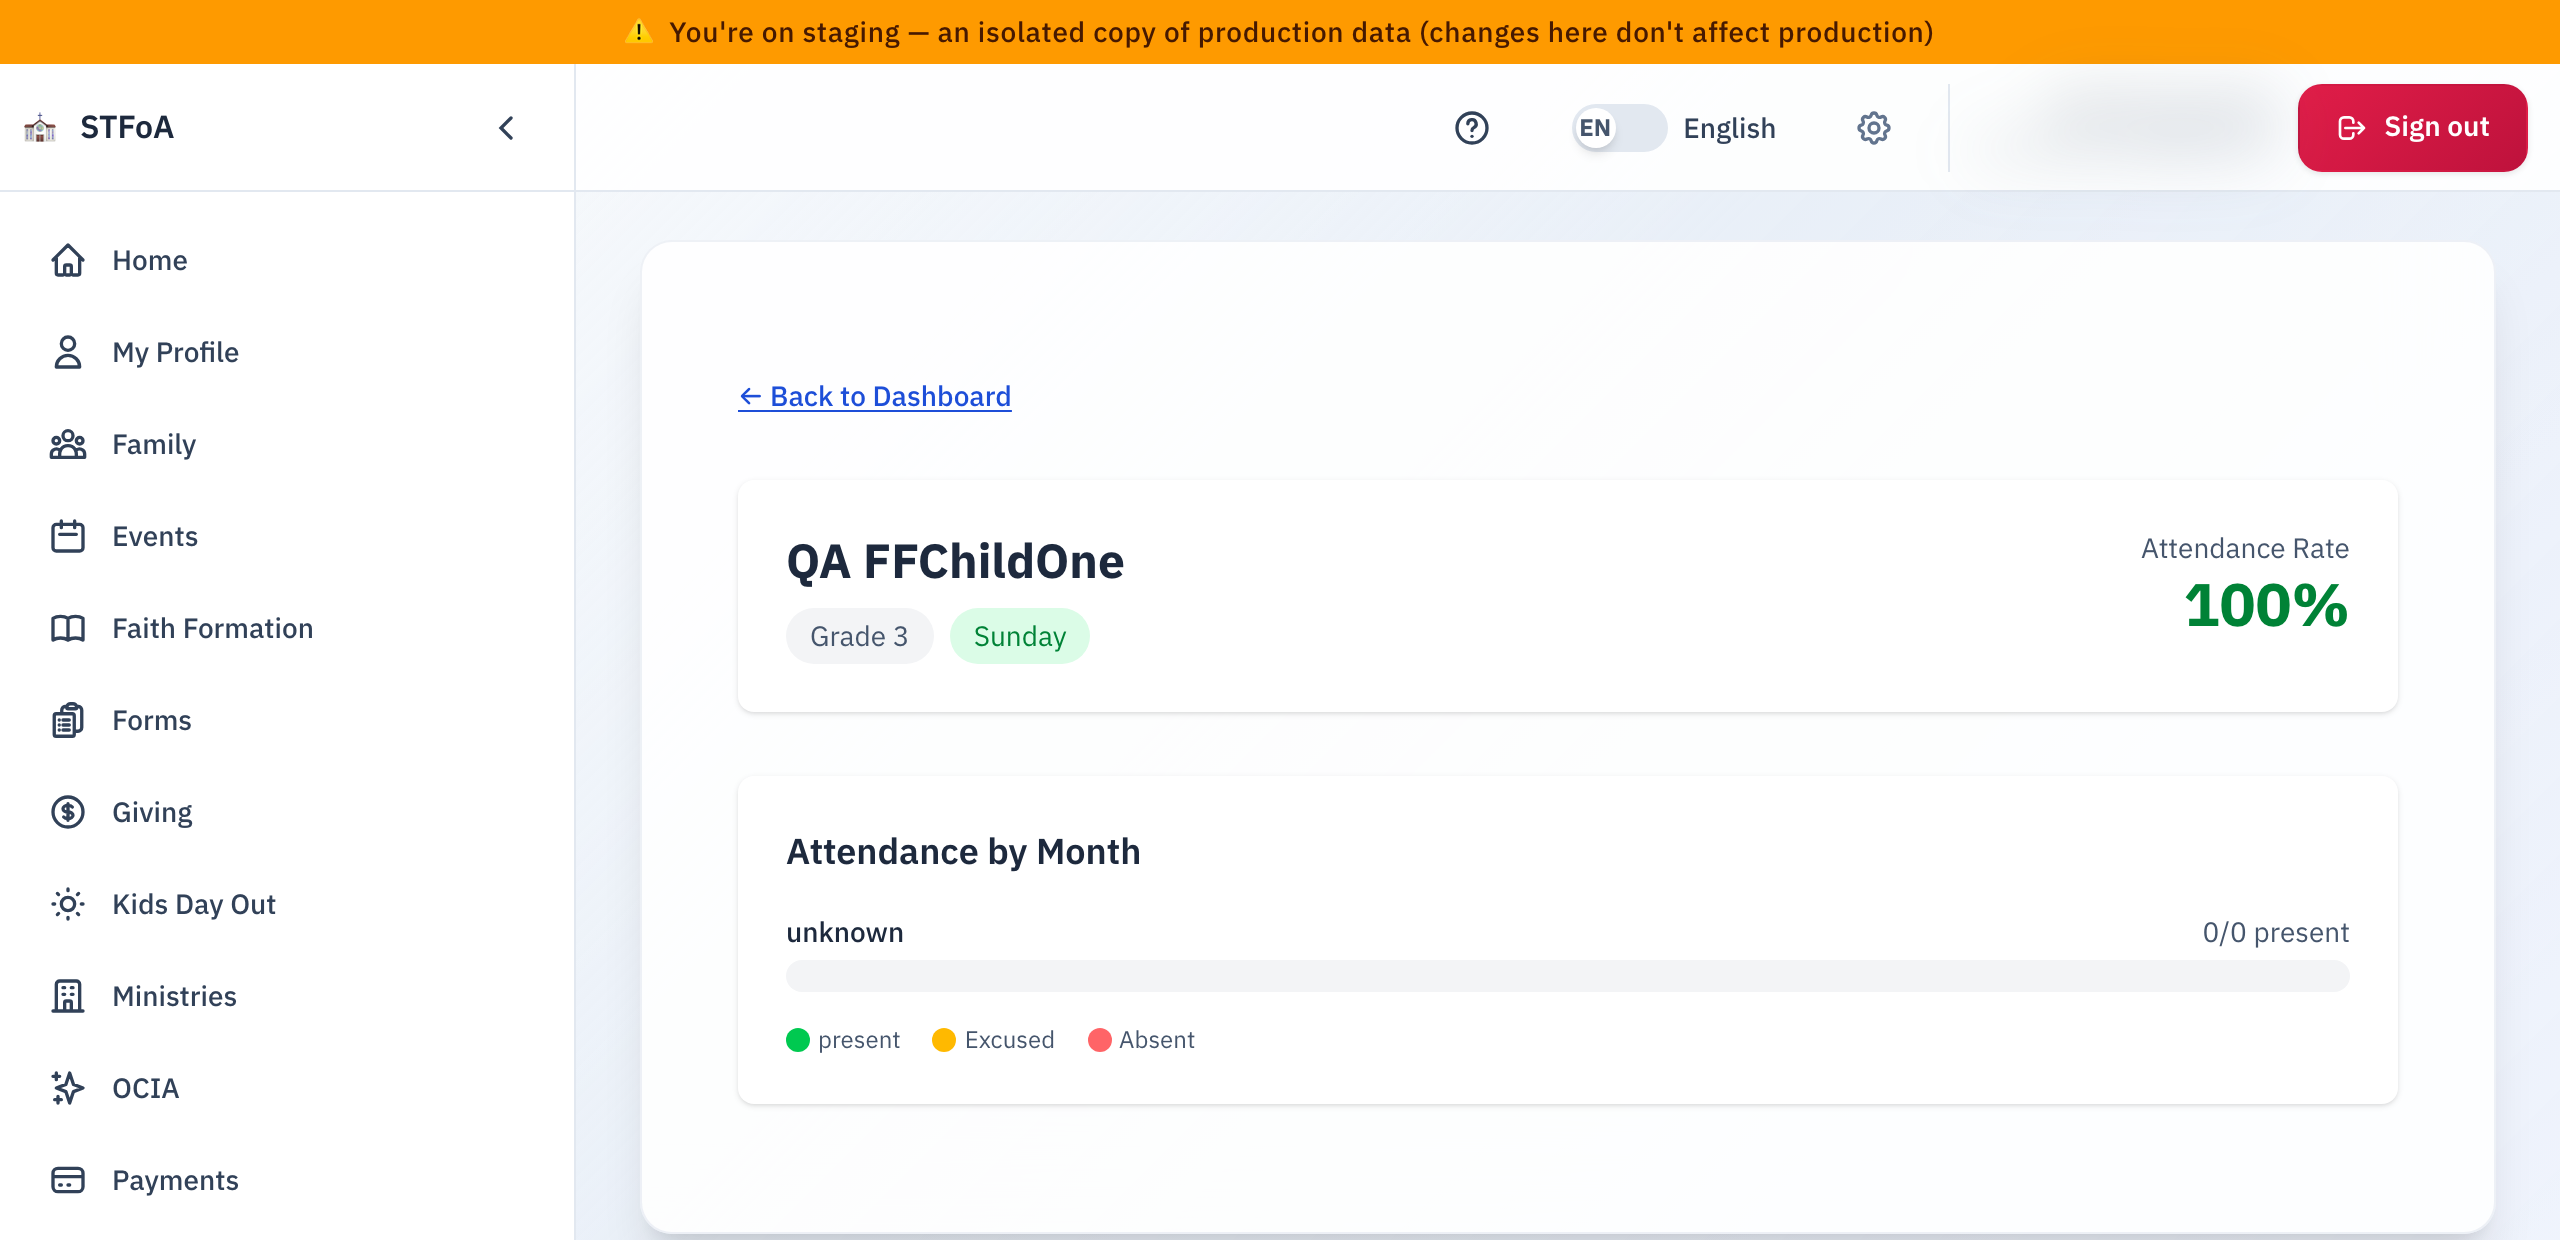Click the My Profile person icon
The height and width of the screenshot is (1240, 2560).
tap(68, 352)
